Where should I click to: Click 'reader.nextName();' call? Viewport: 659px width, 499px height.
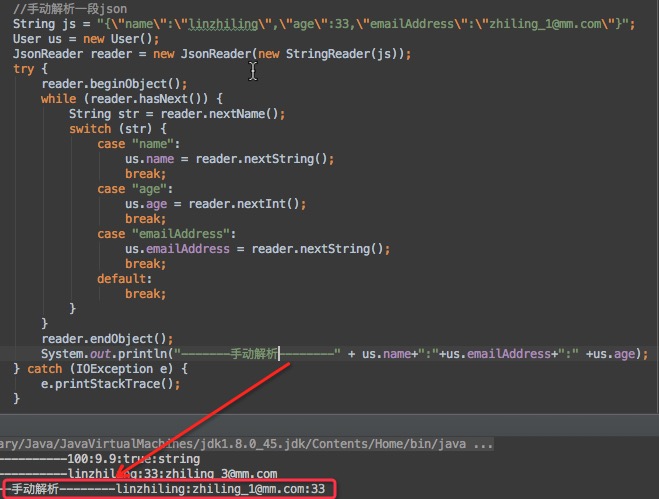(223, 114)
